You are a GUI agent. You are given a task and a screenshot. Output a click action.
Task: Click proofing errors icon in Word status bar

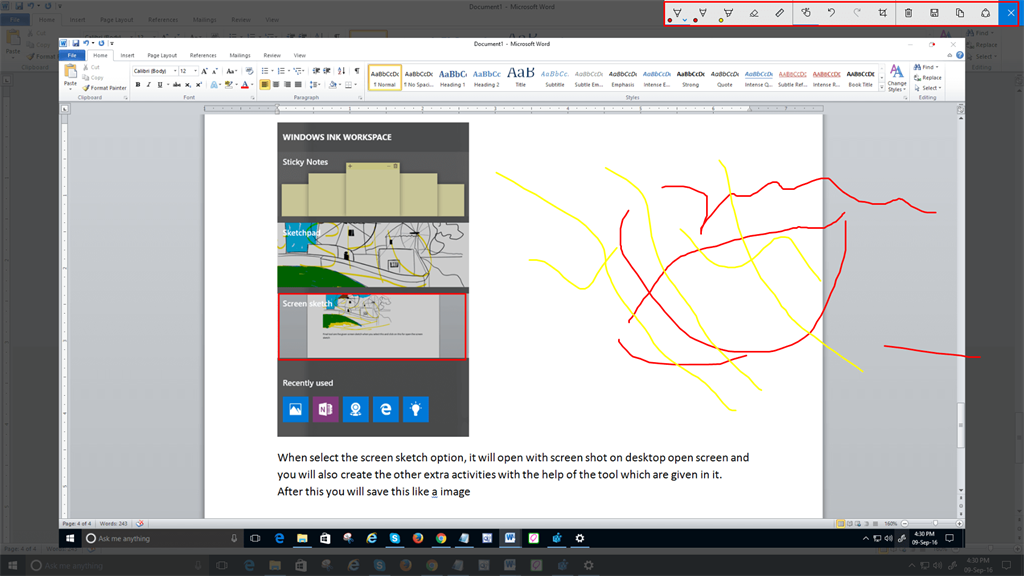point(140,524)
